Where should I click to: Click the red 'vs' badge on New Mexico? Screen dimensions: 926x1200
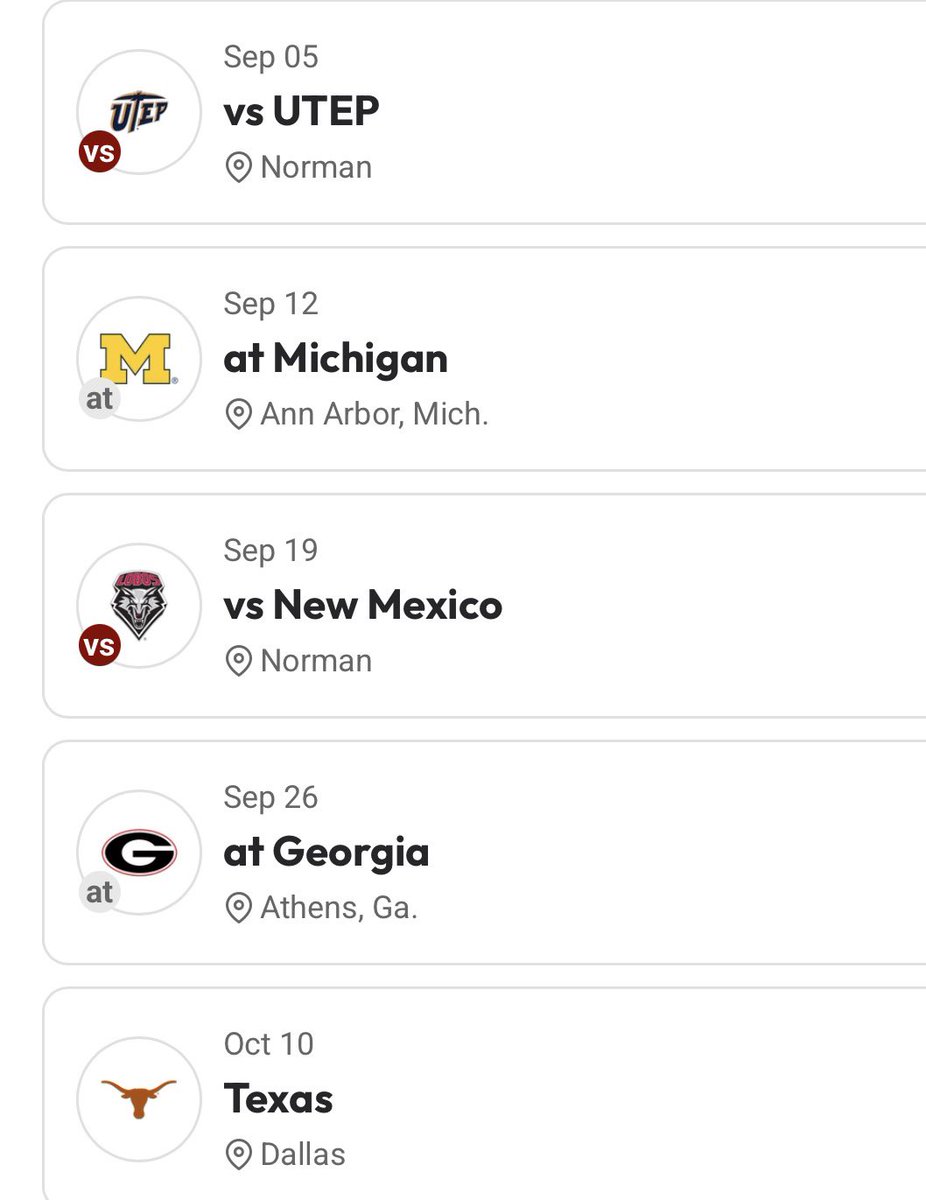(99, 646)
